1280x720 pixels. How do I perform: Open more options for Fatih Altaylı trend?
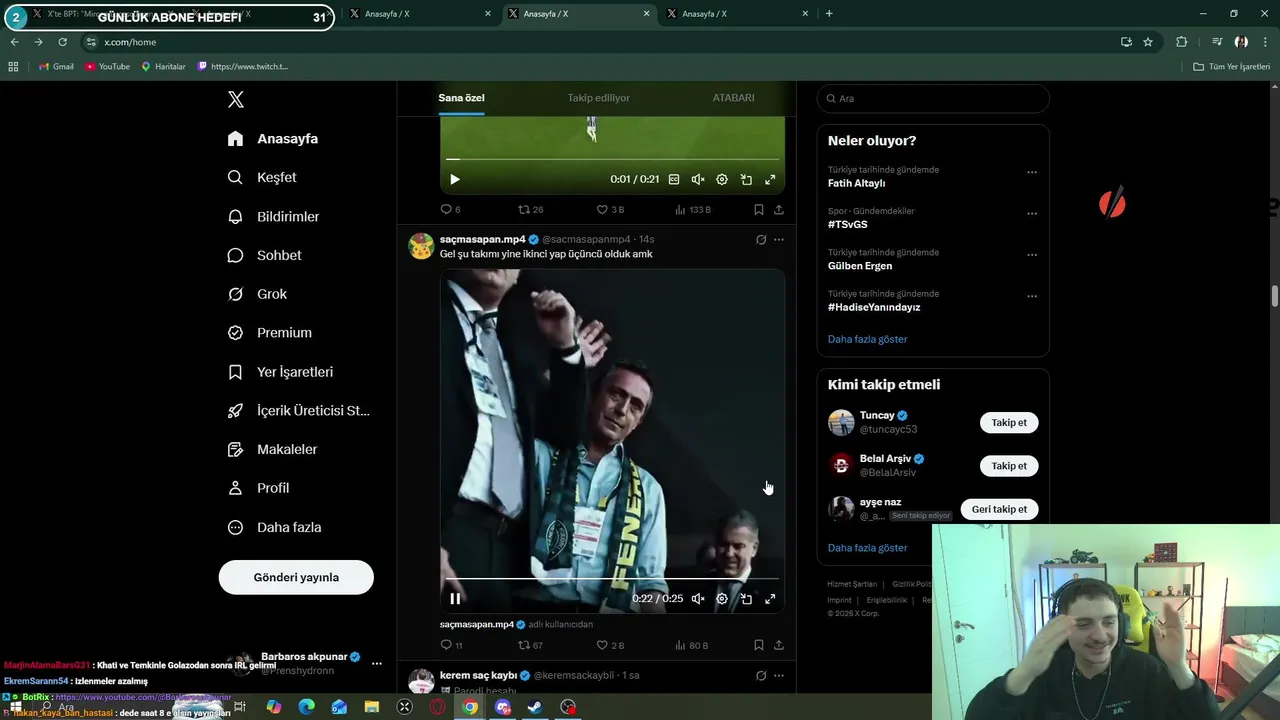click(1032, 172)
